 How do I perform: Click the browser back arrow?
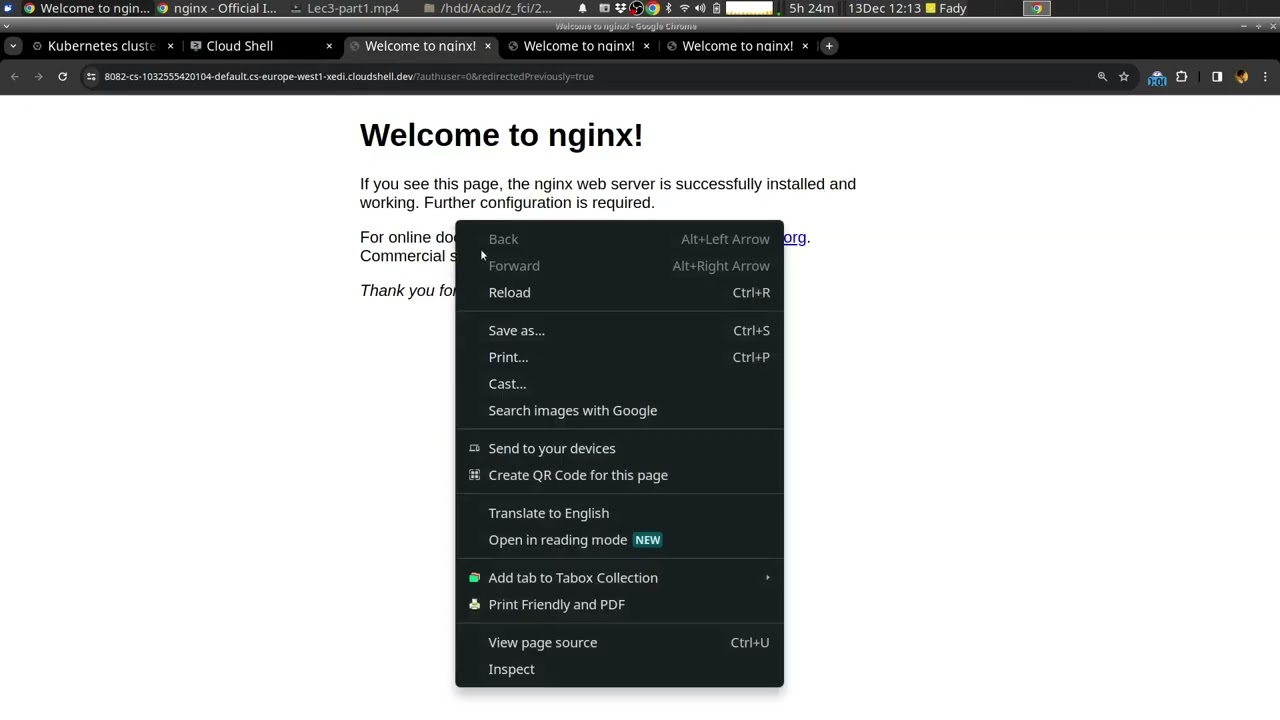pos(15,76)
